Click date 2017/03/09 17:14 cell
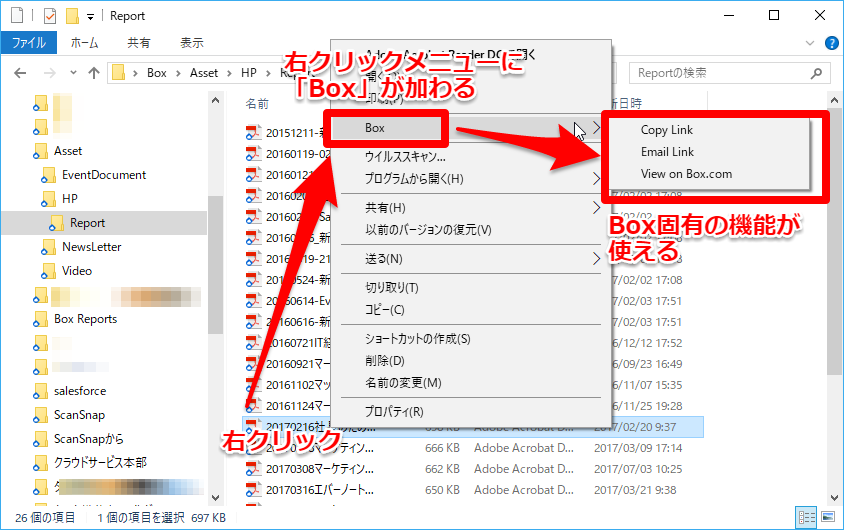The image size is (844, 530). 638,448
